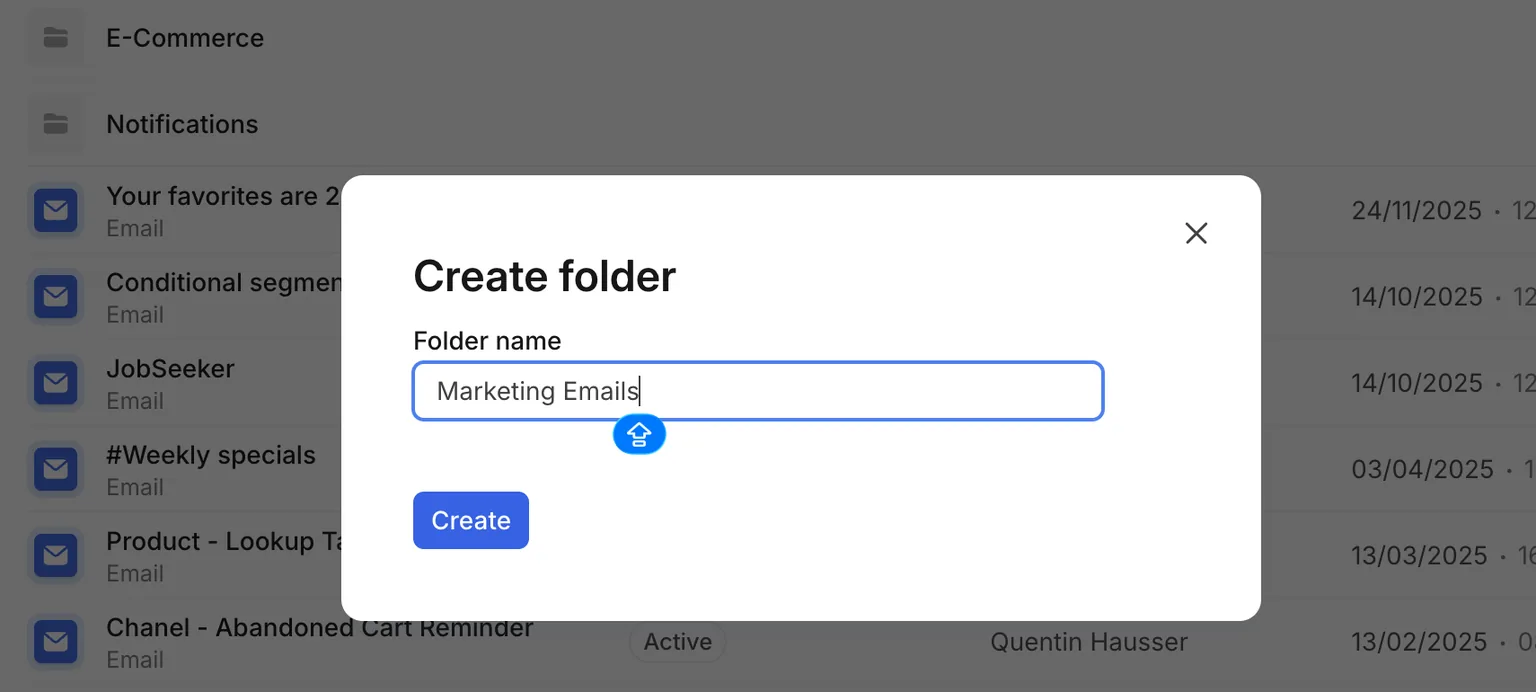Click the Folder name input field

tap(758, 391)
